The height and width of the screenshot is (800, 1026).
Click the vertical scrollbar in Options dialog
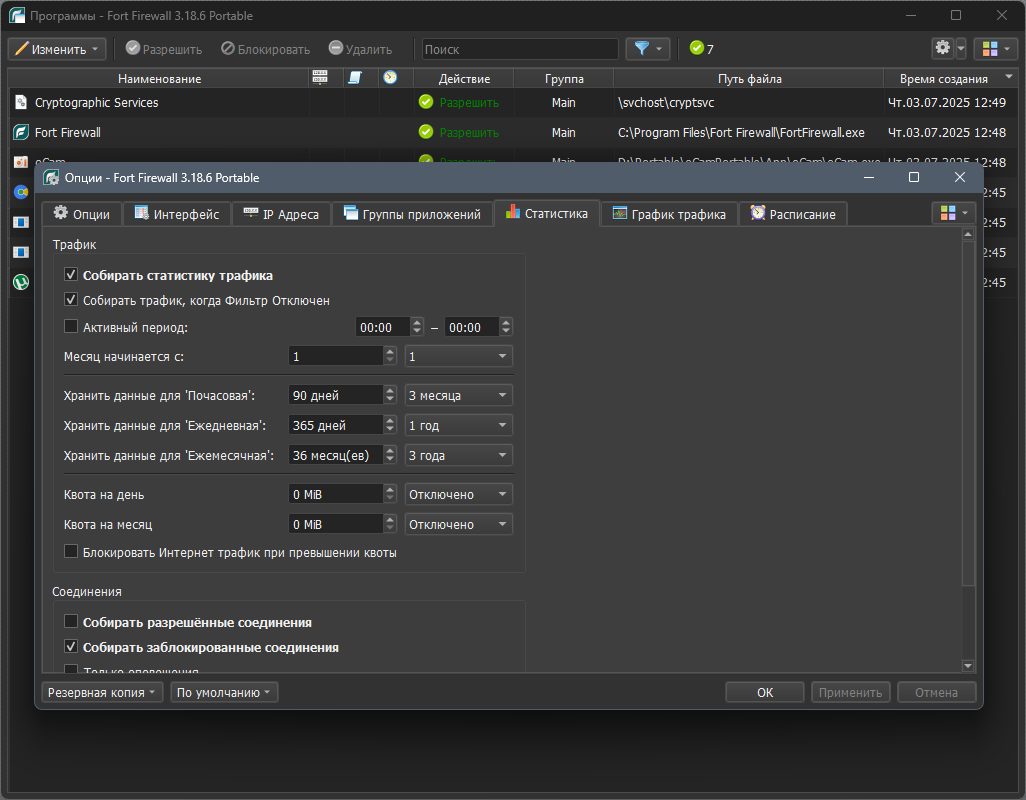pos(968,413)
